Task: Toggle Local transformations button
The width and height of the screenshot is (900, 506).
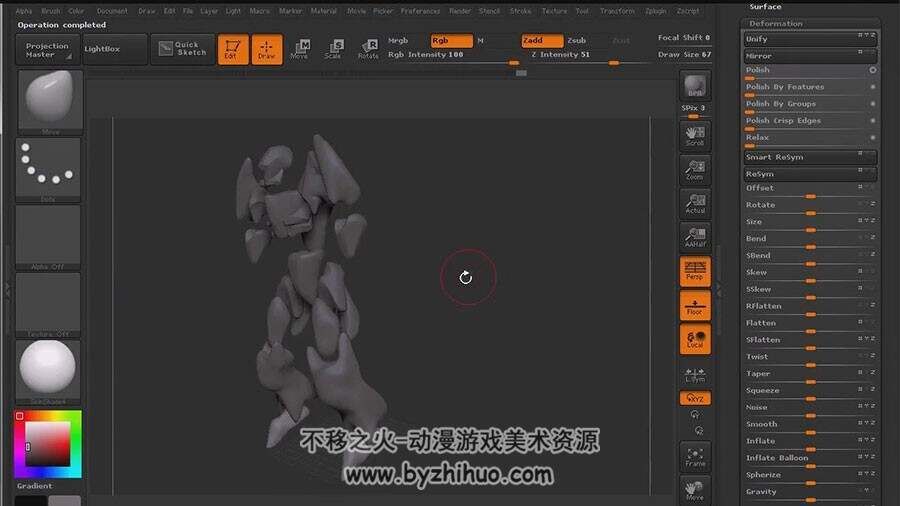Action: coord(695,339)
